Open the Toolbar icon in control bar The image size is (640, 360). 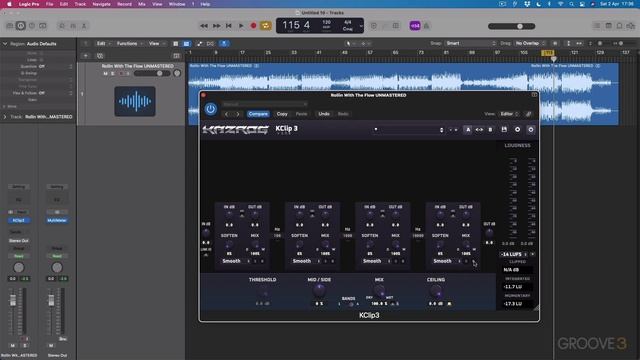click(42, 26)
